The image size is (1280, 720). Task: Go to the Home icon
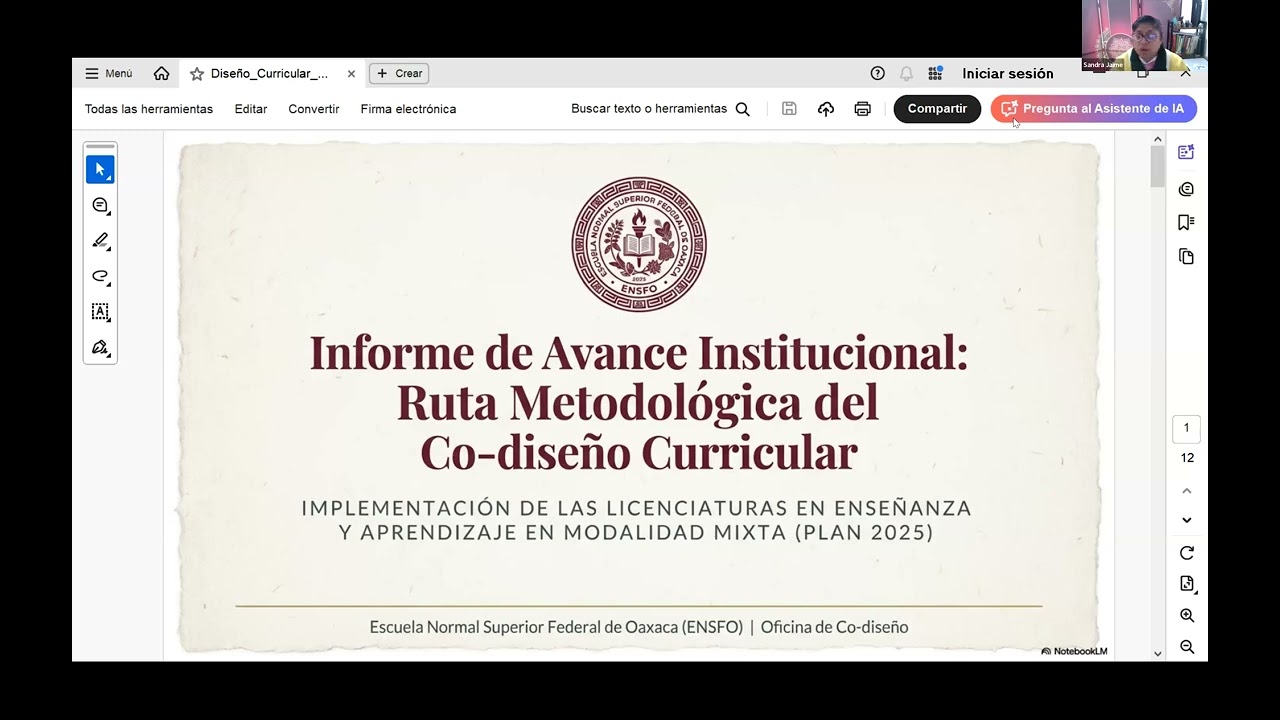tap(161, 73)
